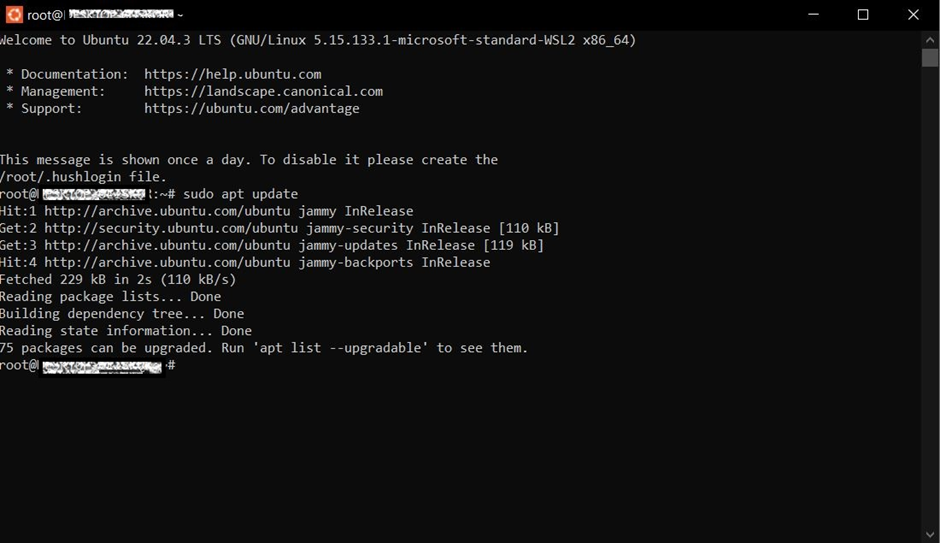Viewport: 940px width, 543px height.
Task: Click the https://landscape.canonical.com management link
Action: pyautogui.click(x=263, y=91)
